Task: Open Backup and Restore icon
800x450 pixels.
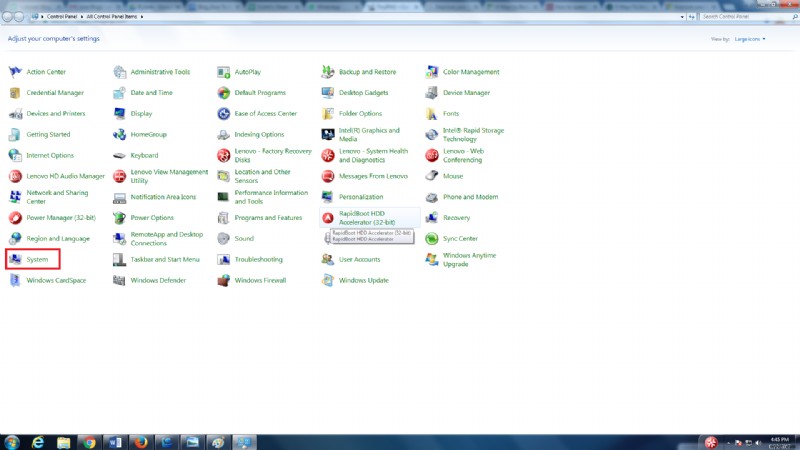Action: click(x=328, y=72)
